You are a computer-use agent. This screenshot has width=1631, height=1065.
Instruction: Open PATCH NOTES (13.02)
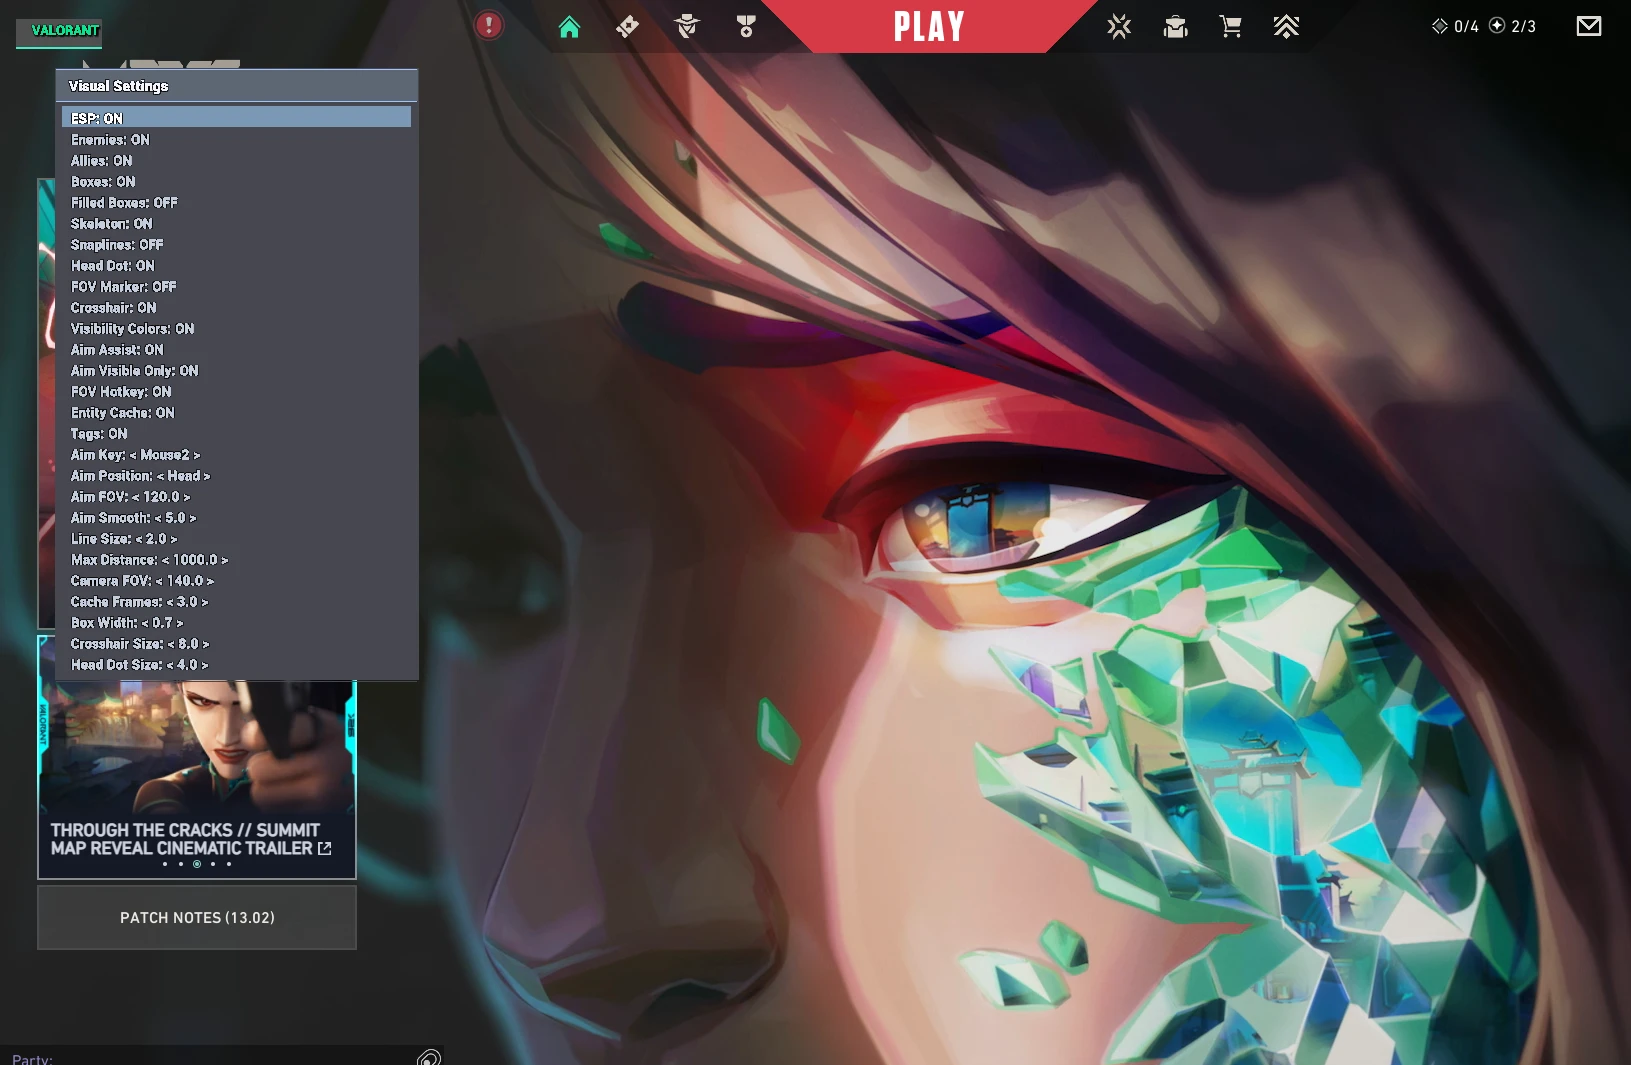(x=197, y=918)
